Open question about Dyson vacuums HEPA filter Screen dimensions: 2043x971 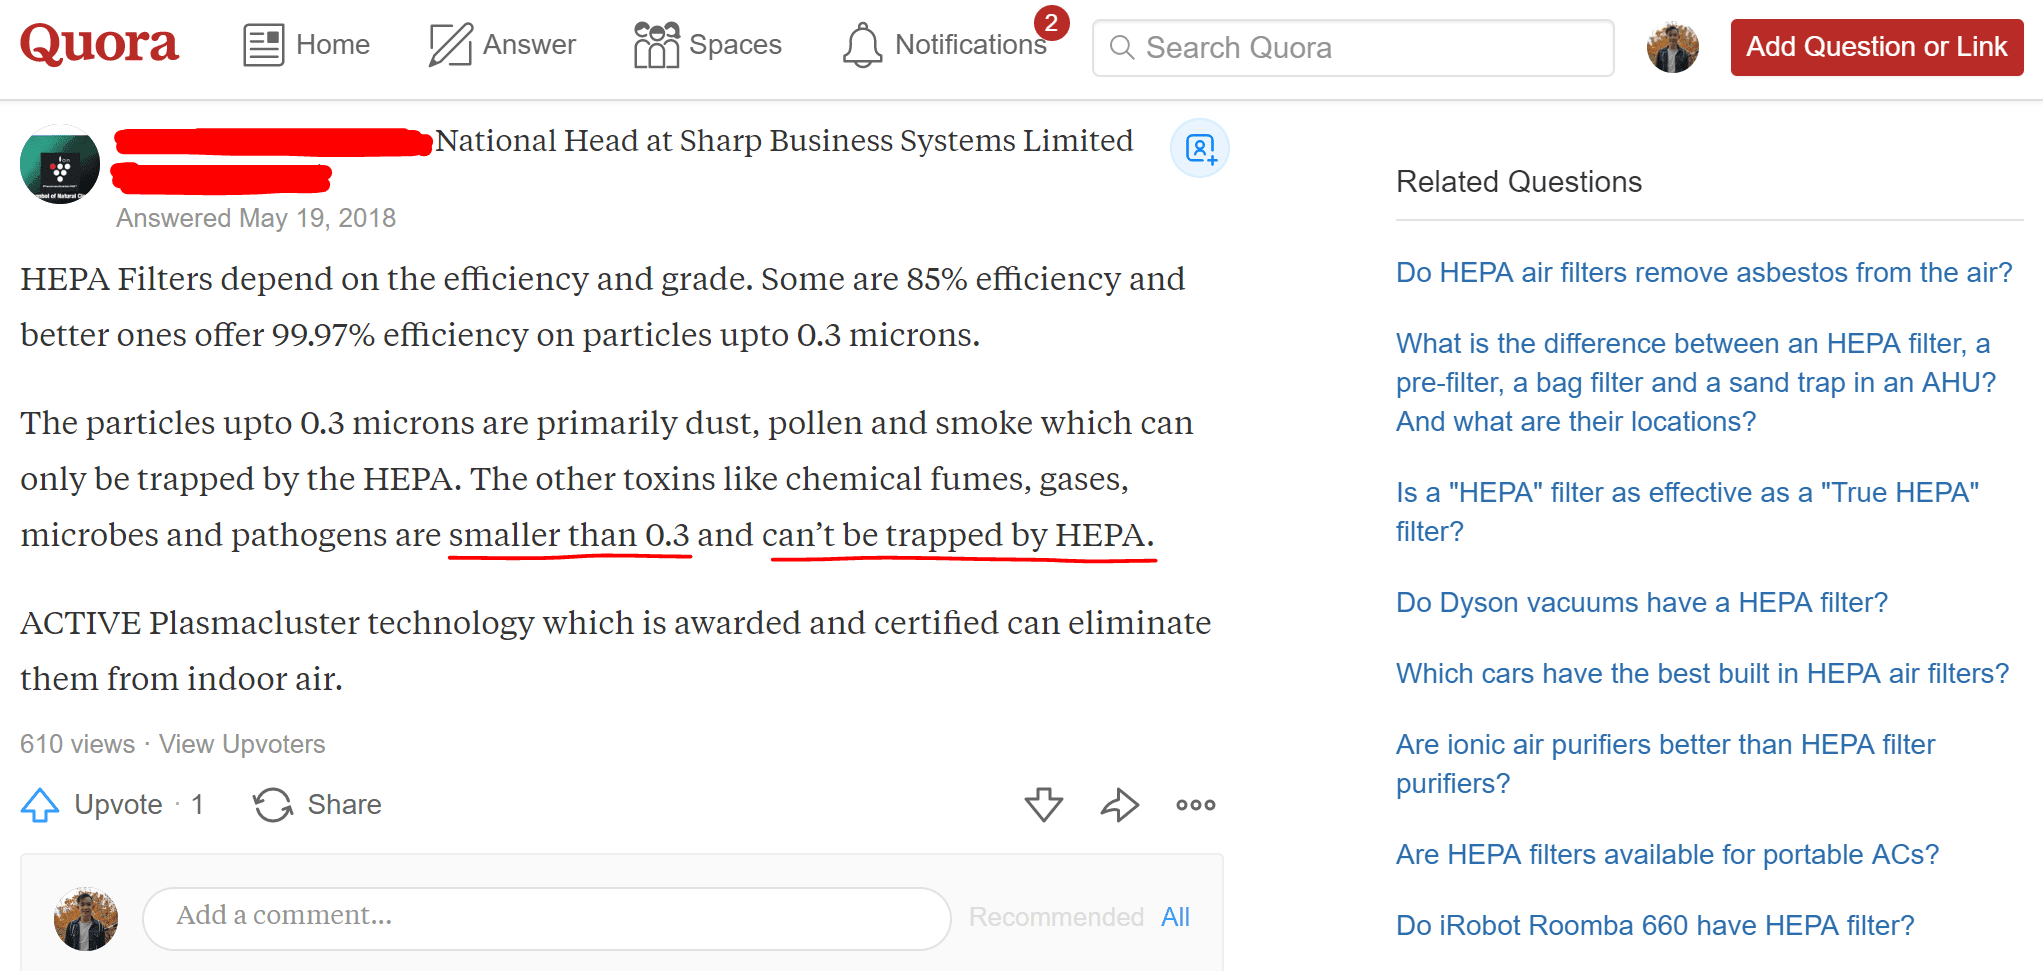[1642, 603]
